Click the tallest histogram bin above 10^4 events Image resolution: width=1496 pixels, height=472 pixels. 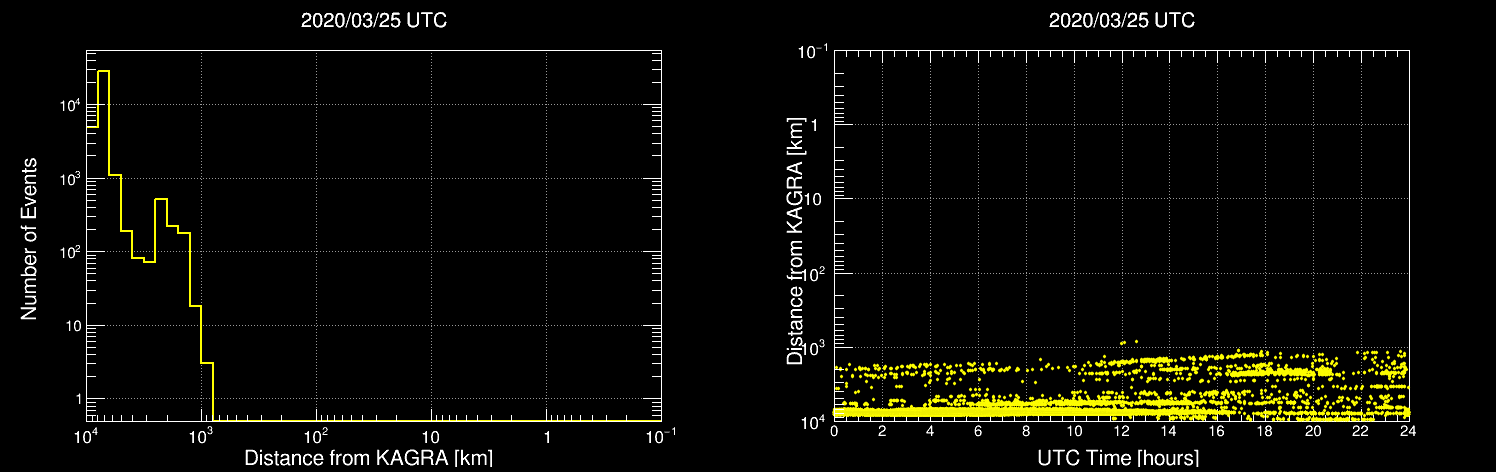point(103,247)
